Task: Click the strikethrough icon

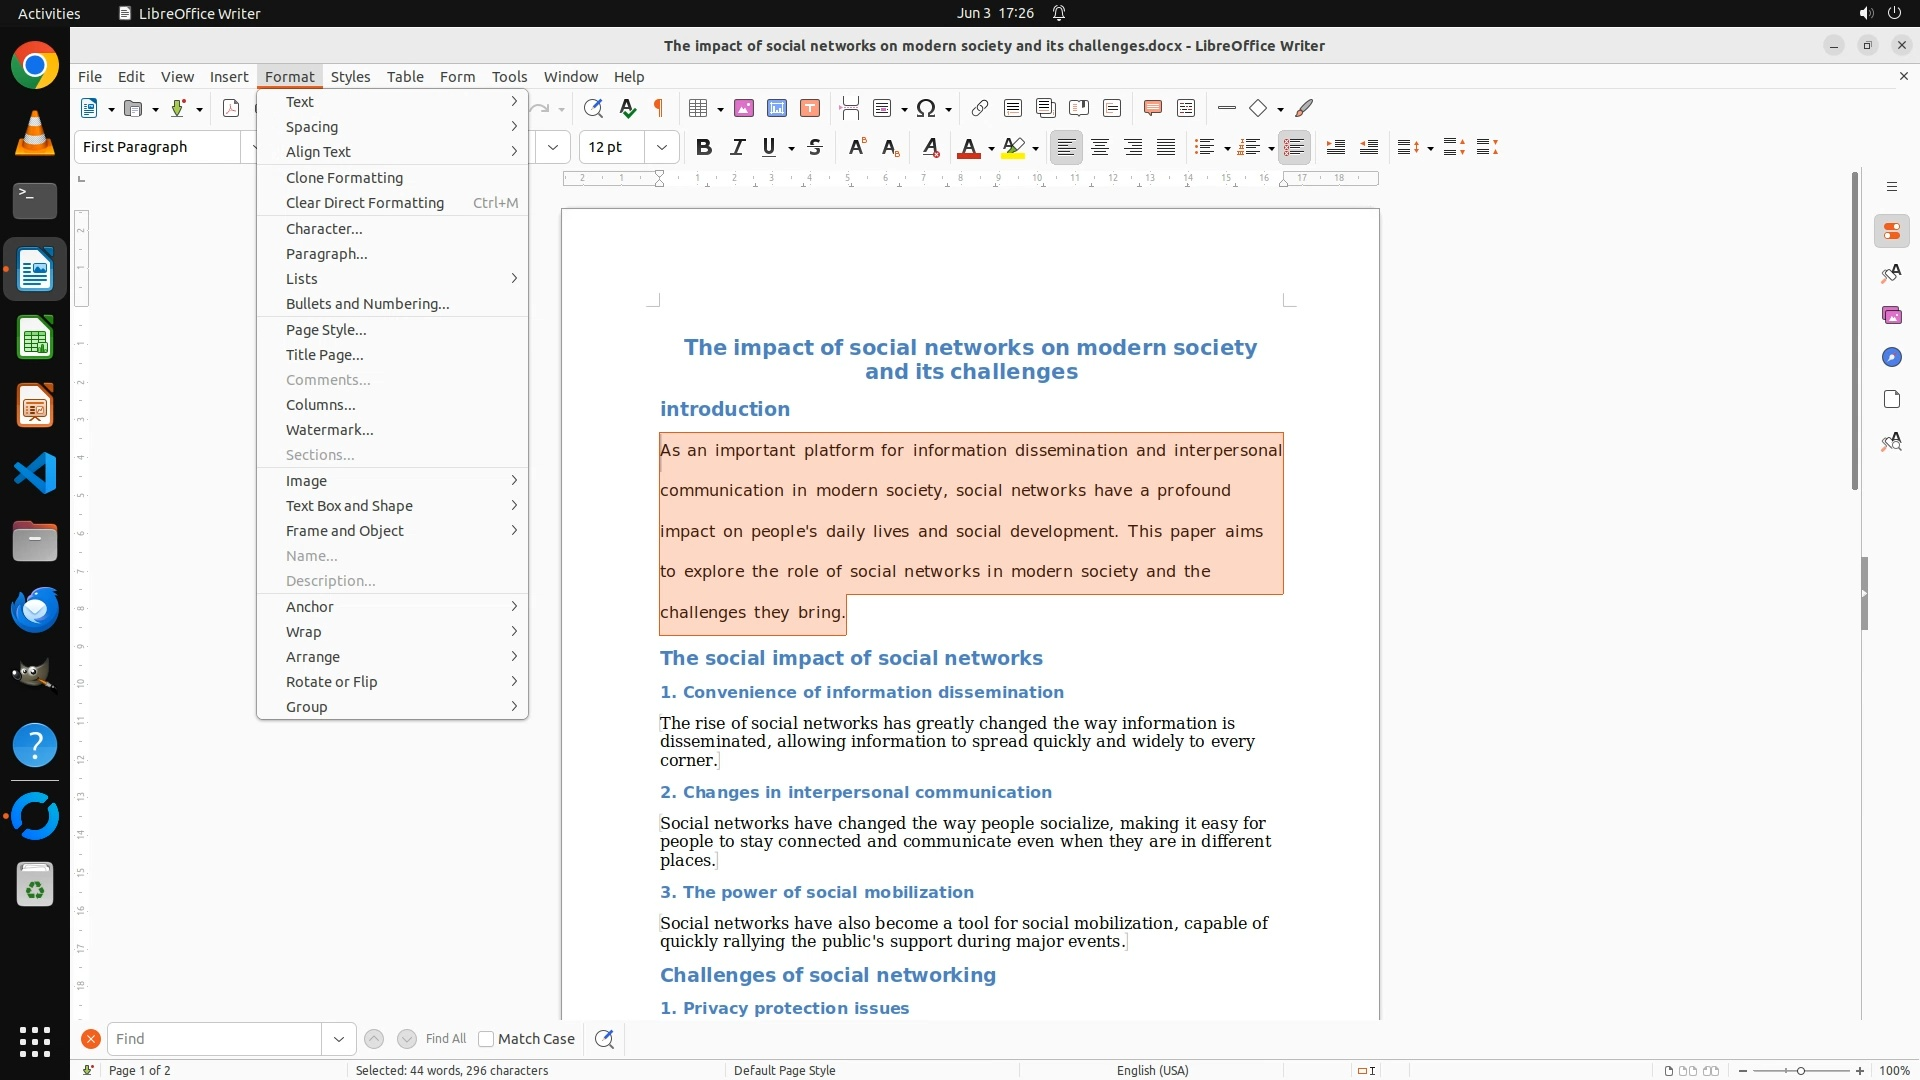Action: tap(815, 148)
